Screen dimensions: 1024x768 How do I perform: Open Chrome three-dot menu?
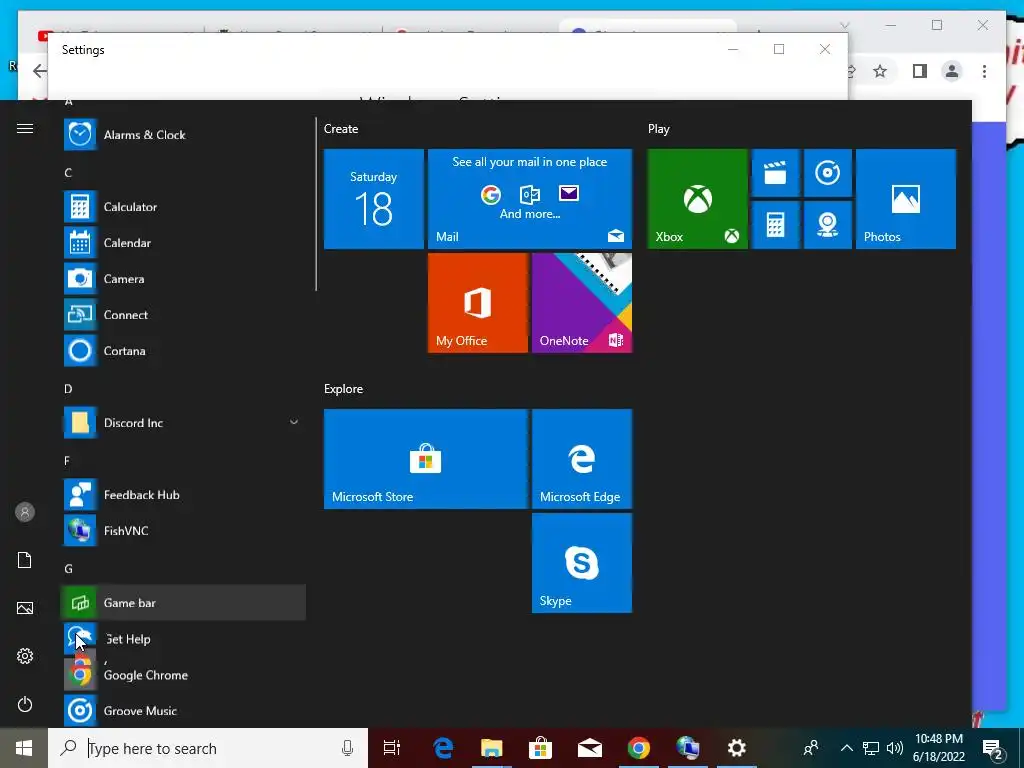[984, 71]
